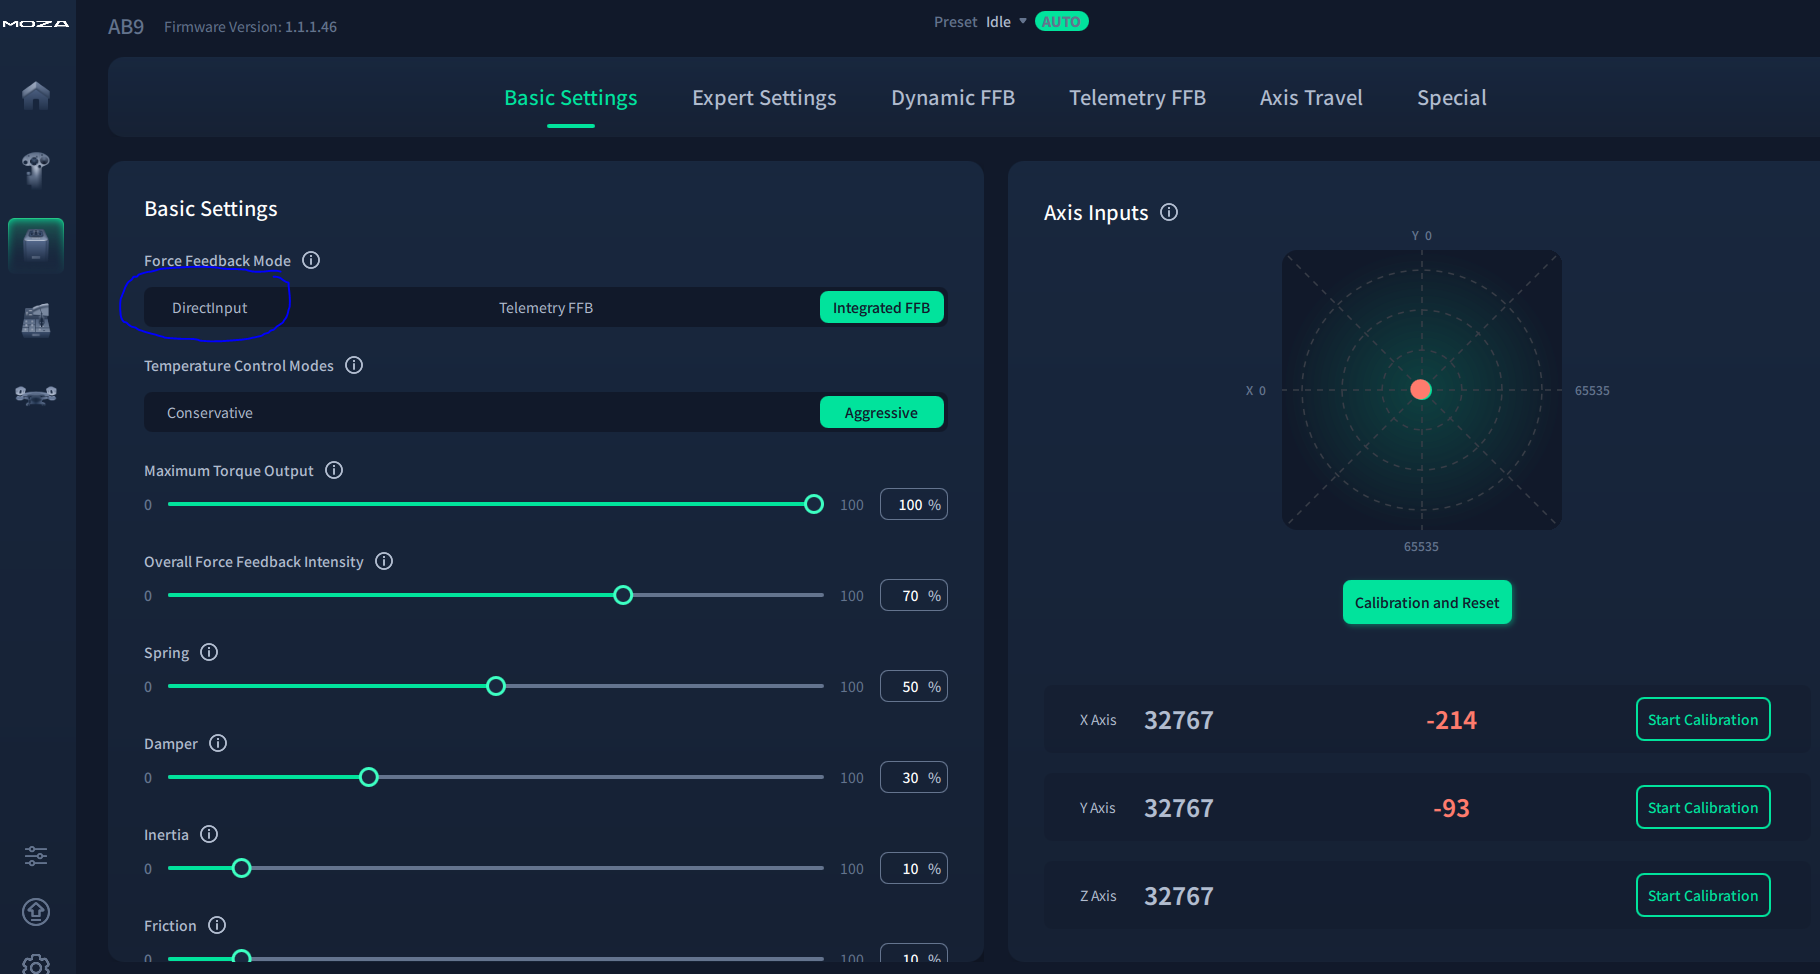1820x974 pixels.
Task: Click the Maximum Torque Output percent field
Action: point(914,505)
